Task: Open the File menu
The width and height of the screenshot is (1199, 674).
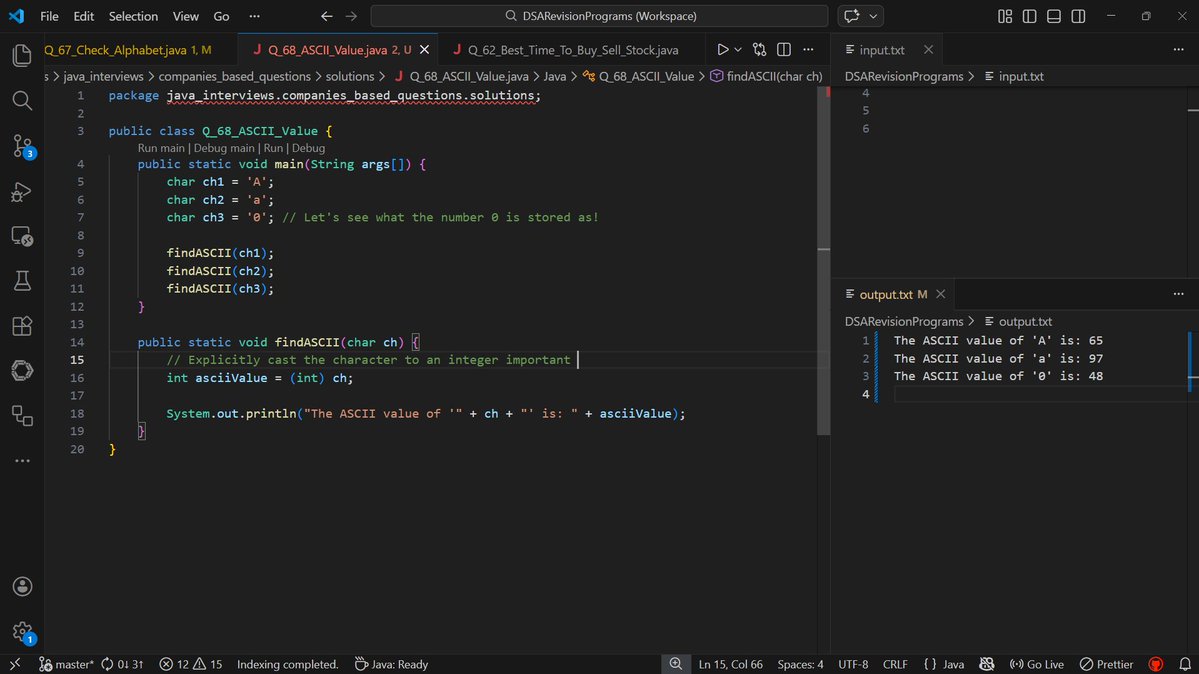Action: [x=49, y=16]
